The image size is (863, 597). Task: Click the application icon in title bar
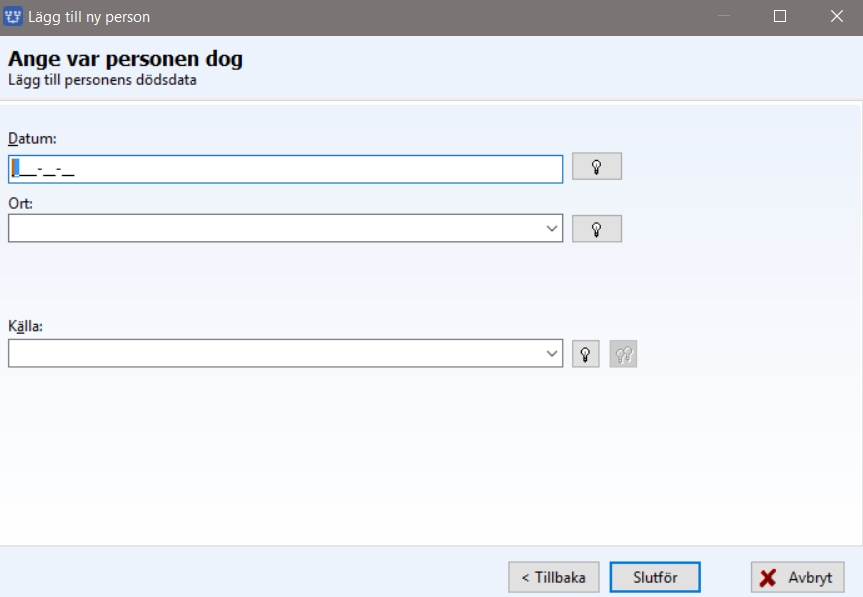[13, 17]
